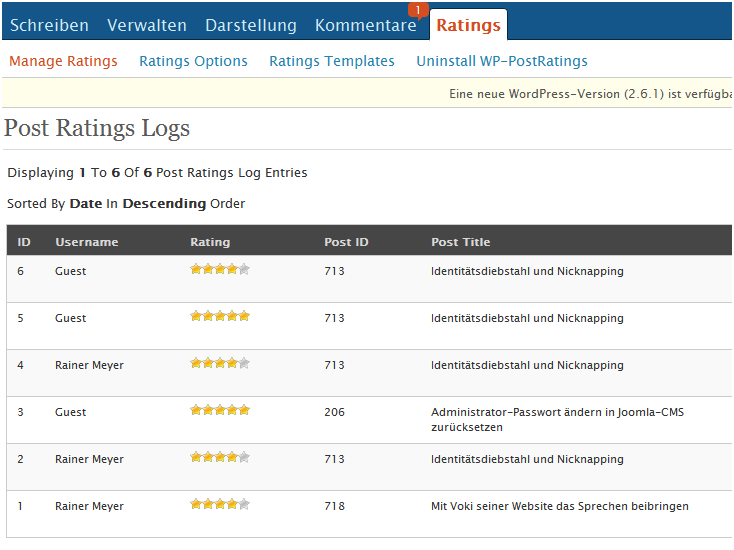Select Rainer Meyer in row ID 1
734x550 pixels.
click(x=89, y=506)
